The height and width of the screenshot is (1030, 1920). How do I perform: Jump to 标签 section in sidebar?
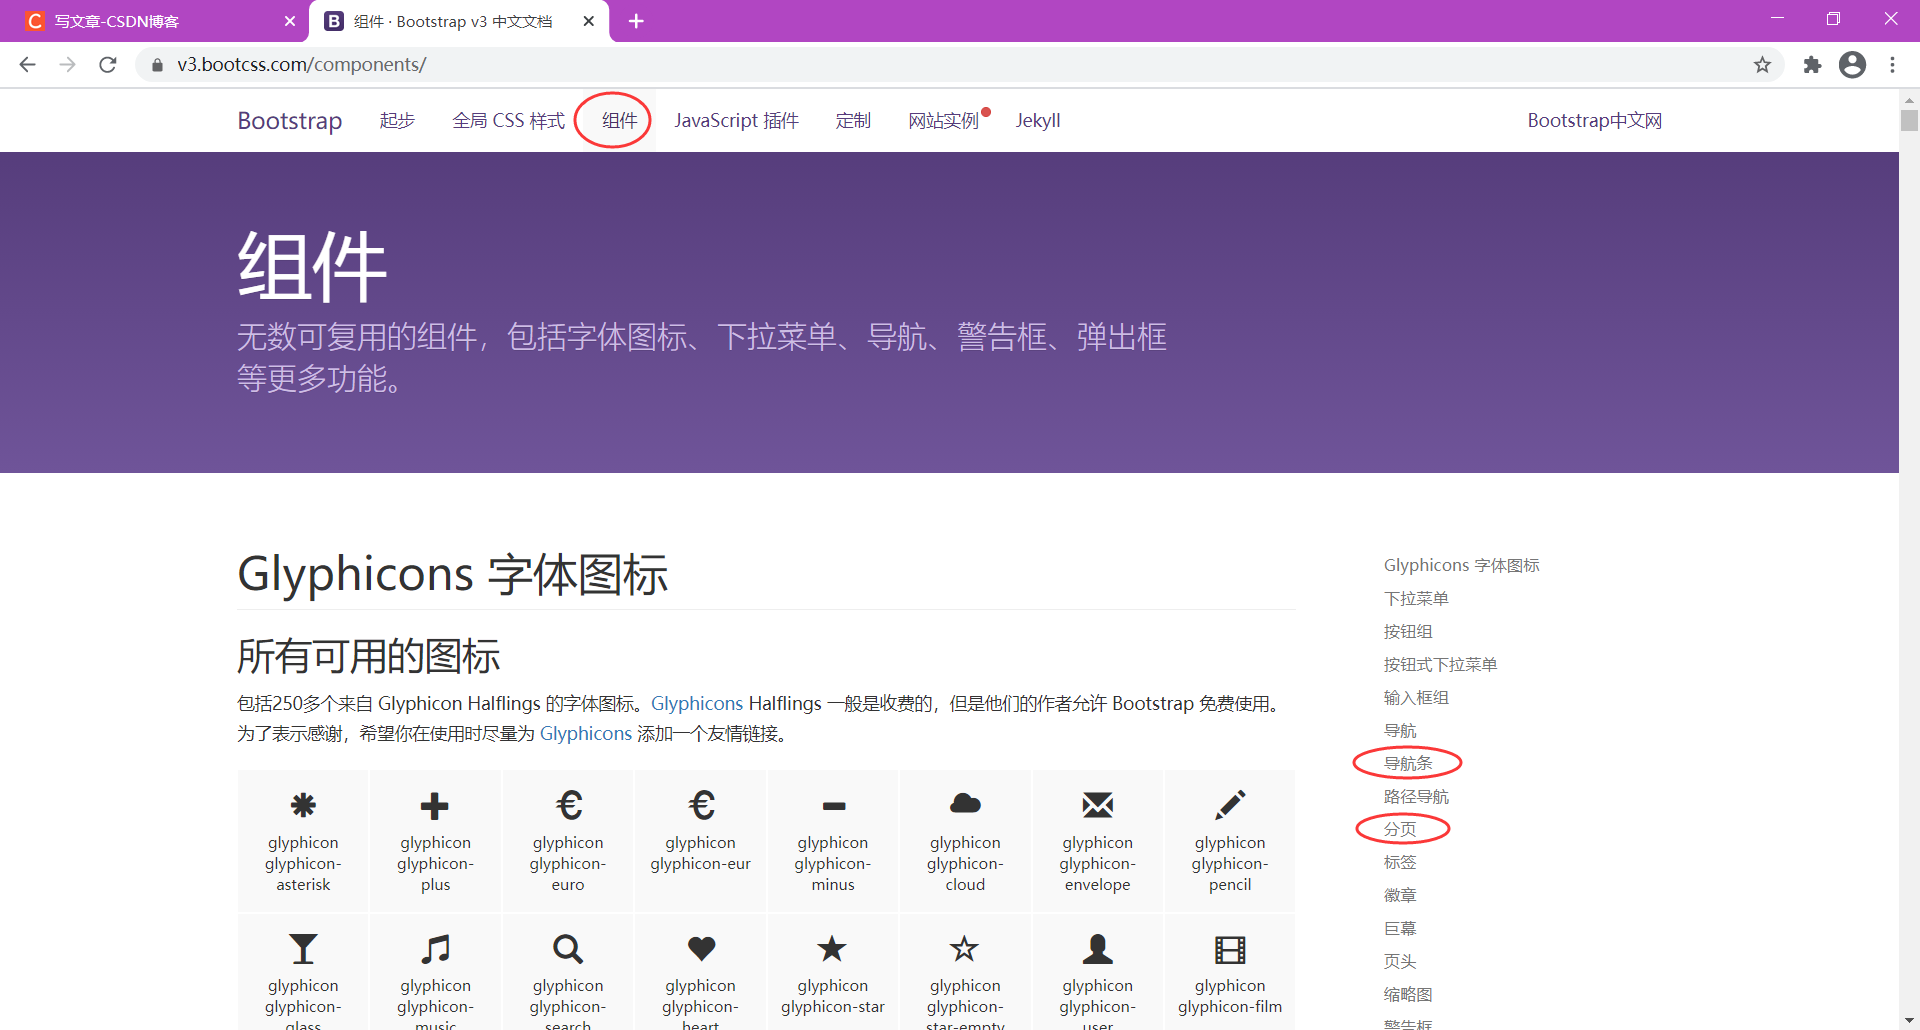(1400, 862)
